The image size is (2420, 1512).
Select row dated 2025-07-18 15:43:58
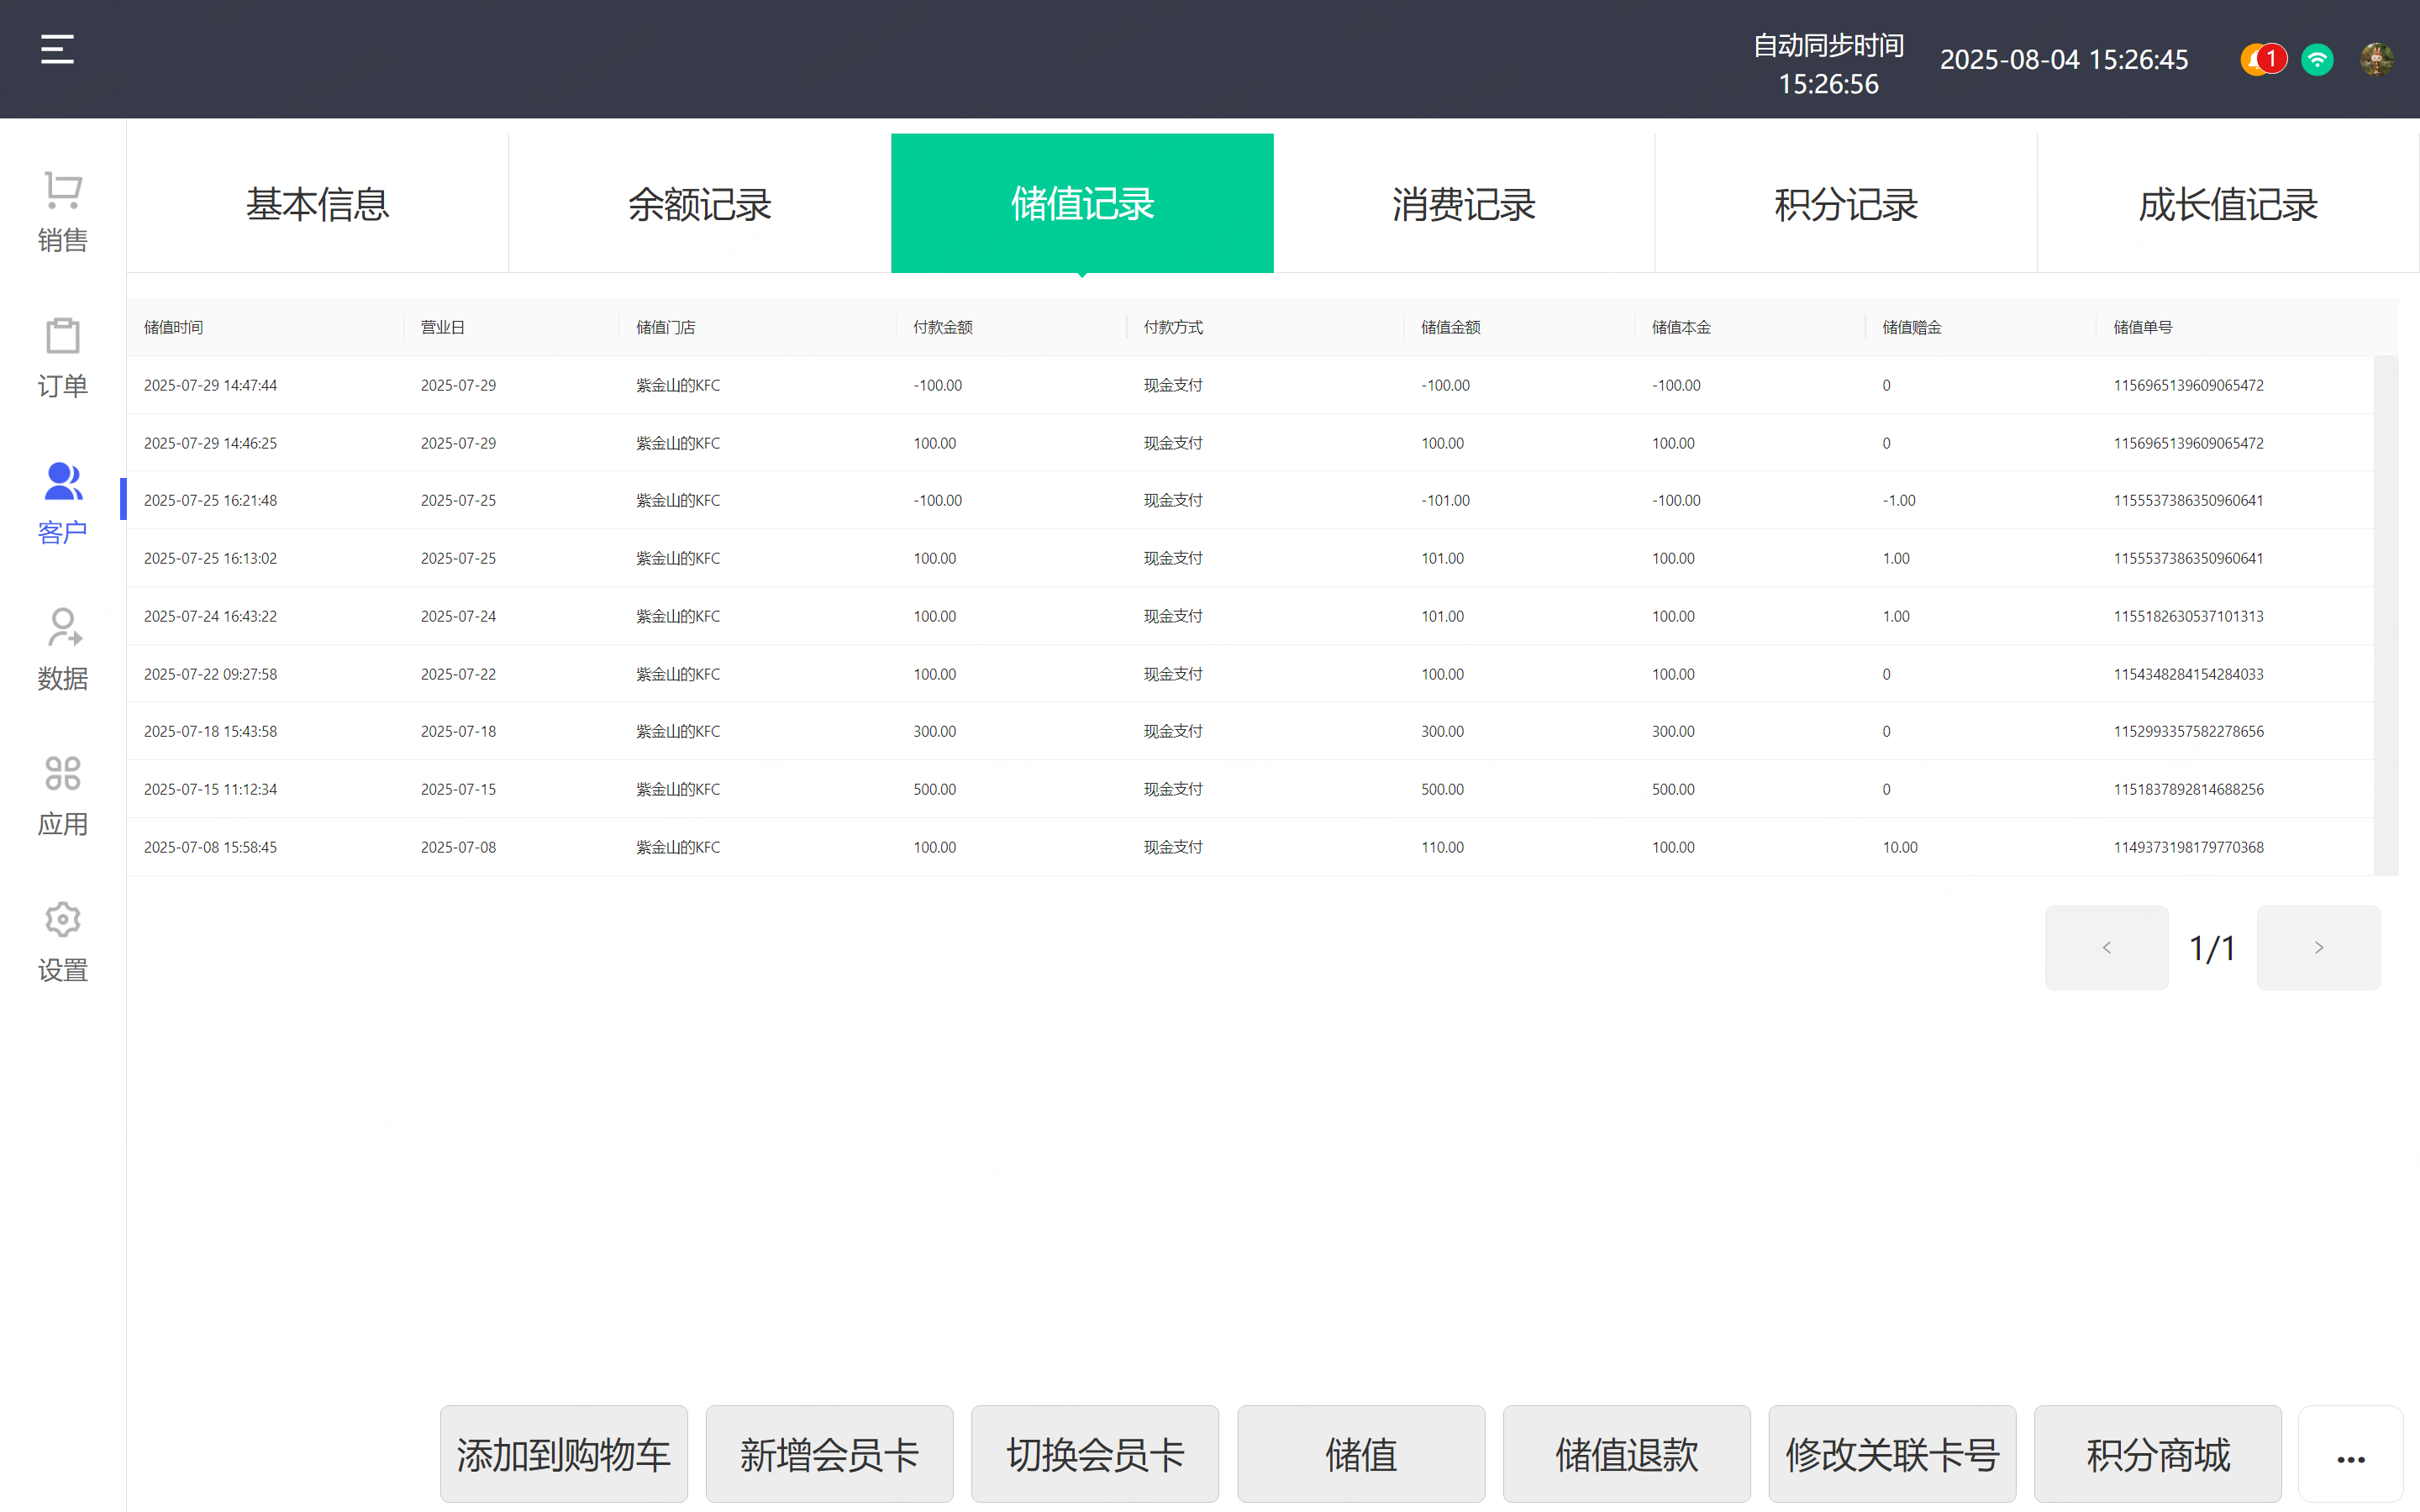click(x=1250, y=731)
